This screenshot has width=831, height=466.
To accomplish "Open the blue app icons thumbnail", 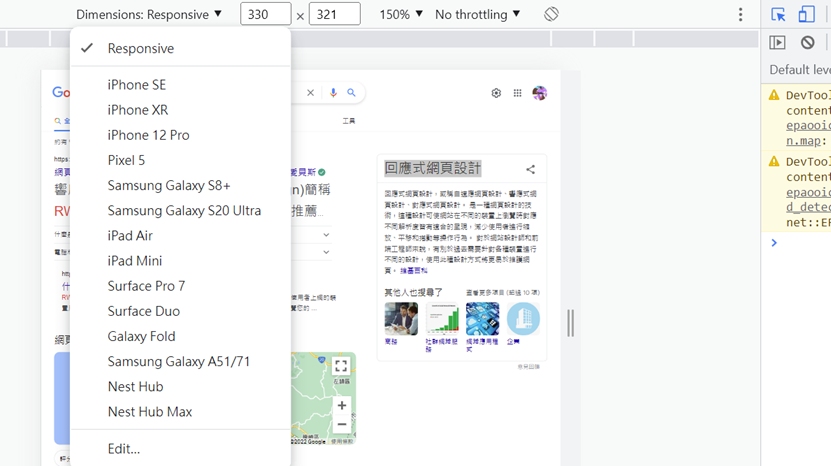I will pos(482,319).
